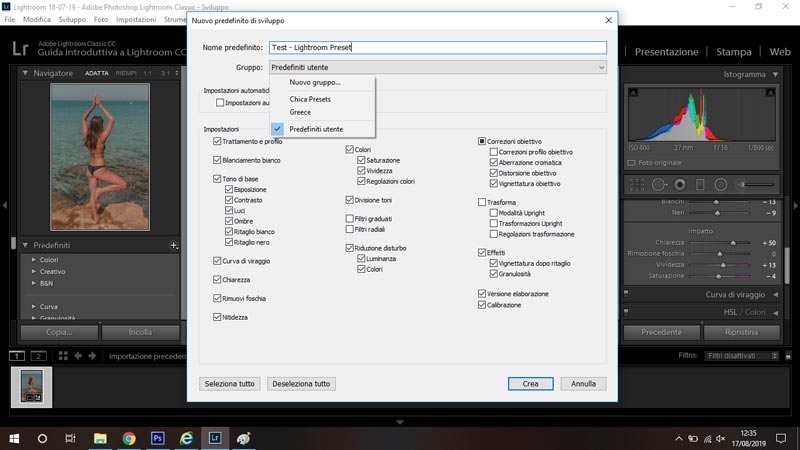Open the Filtri disattivati filter dropdown
The image size is (800, 450).
click(742, 356)
